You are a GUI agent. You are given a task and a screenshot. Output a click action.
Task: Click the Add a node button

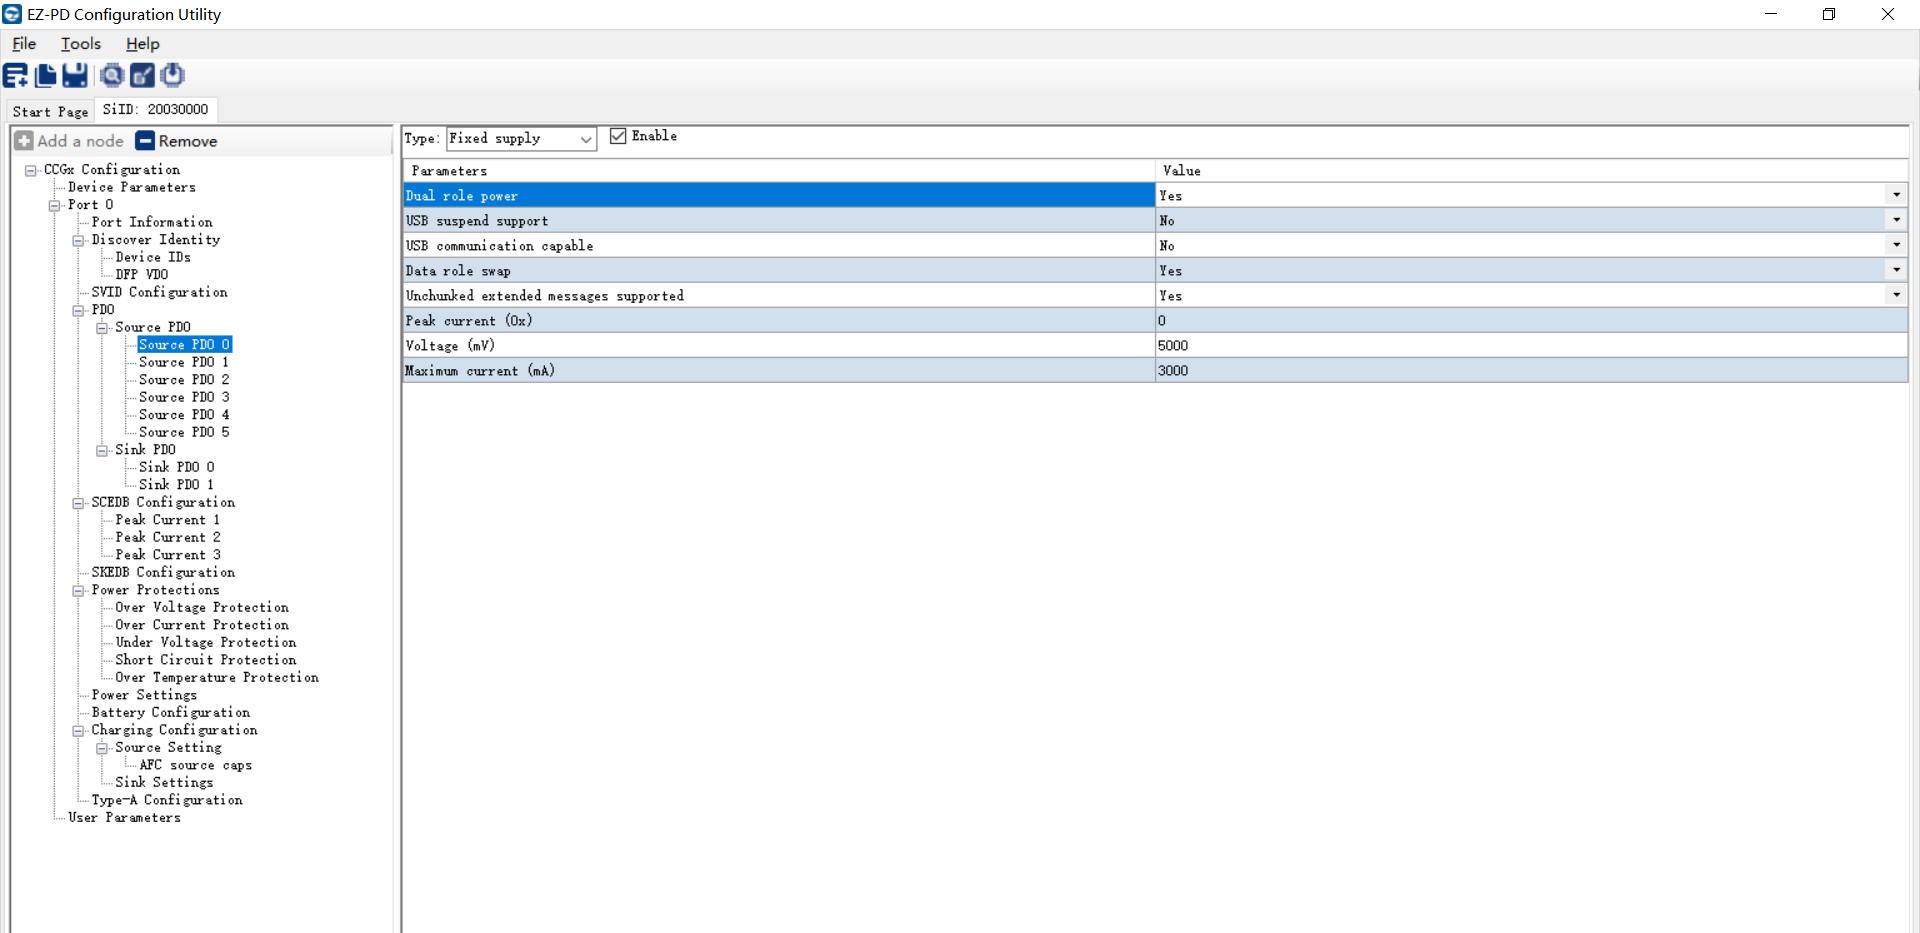pyautogui.click(x=70, y=141)
